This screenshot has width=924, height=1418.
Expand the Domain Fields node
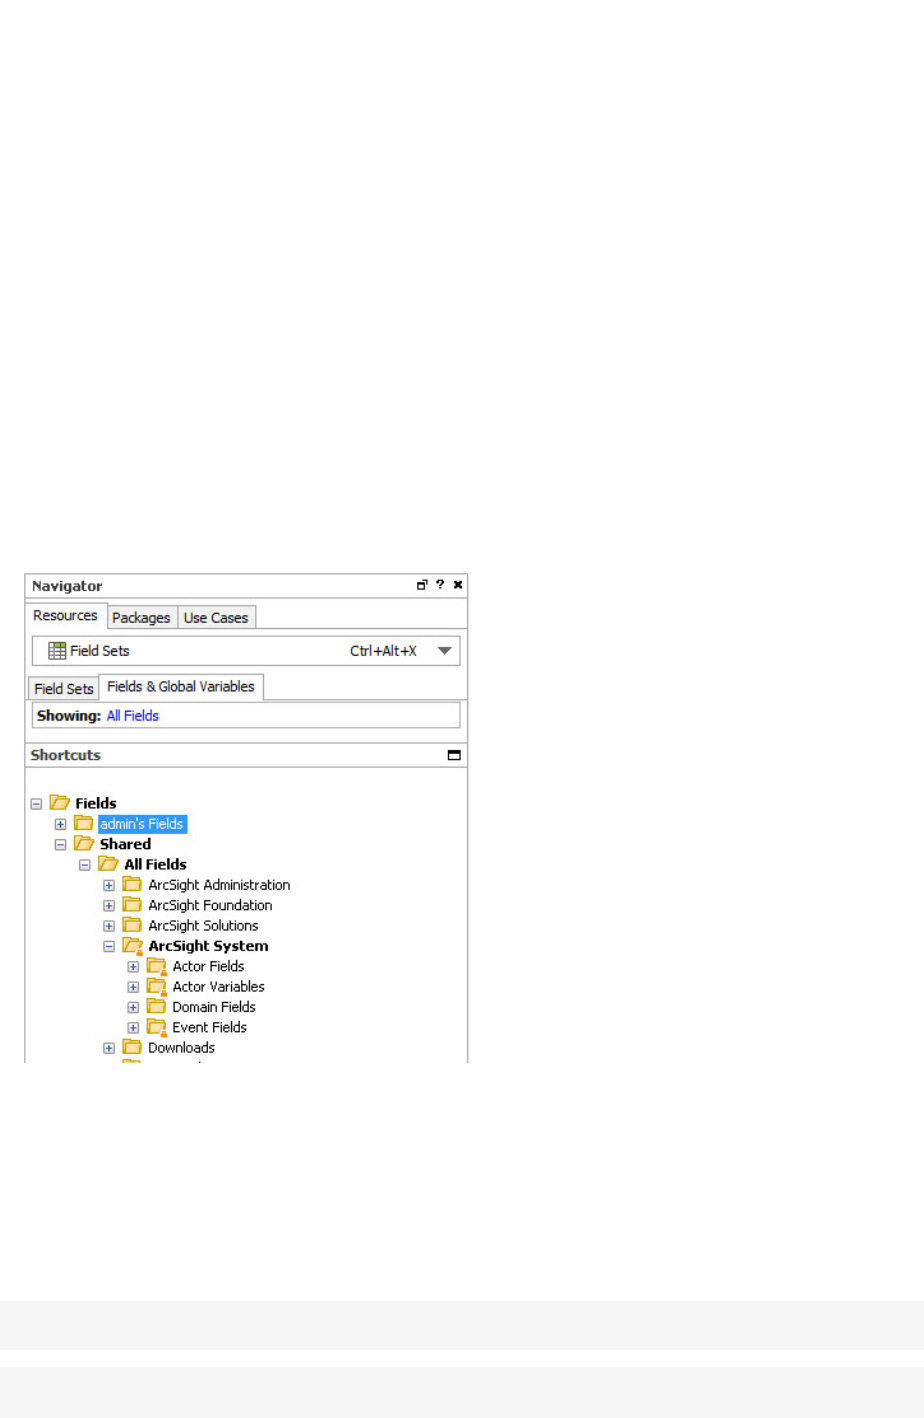pos(133,1008)
